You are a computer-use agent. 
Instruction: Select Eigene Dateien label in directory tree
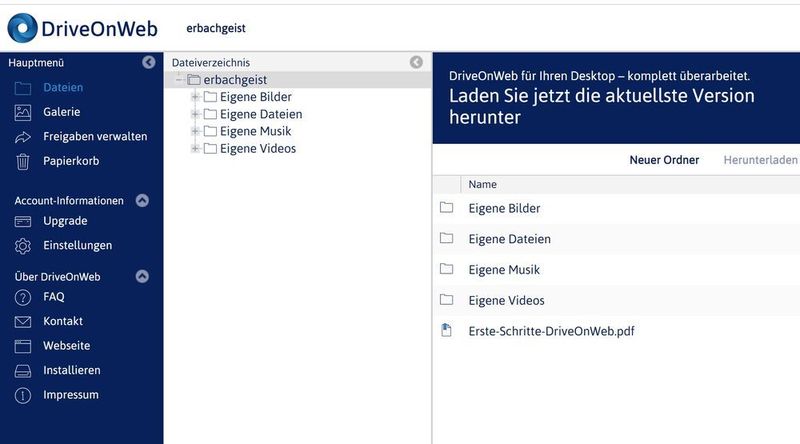[x=261, y=114]
